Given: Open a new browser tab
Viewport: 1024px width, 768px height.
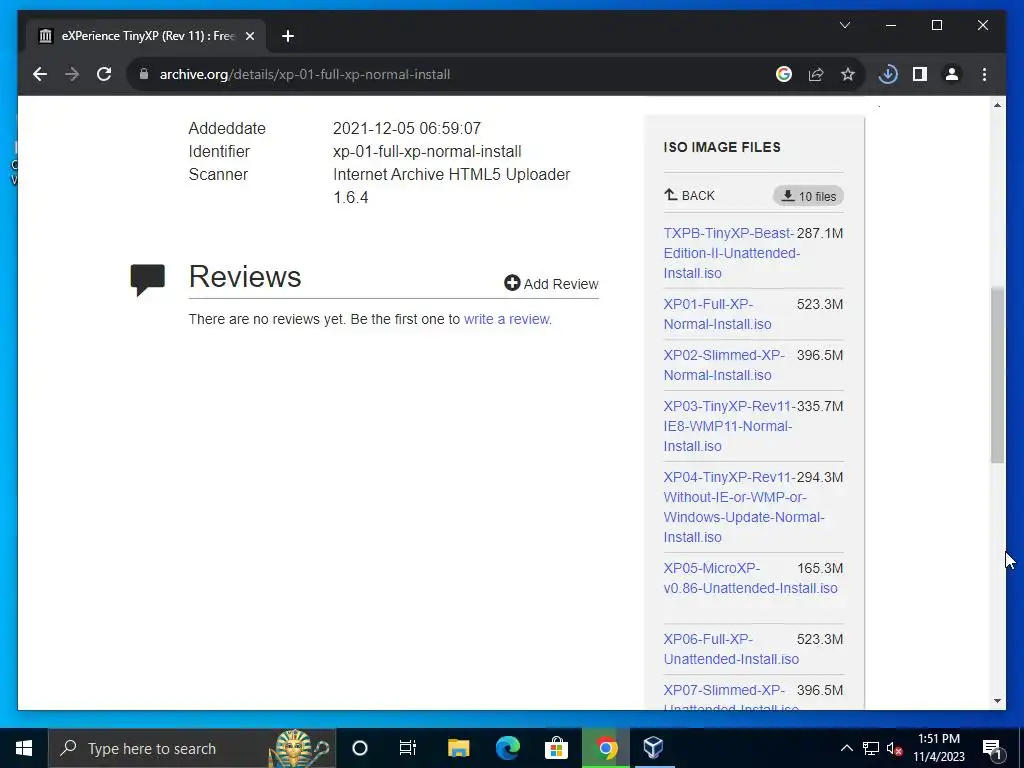Looking at the screenshot, I should tap(287, 36).
